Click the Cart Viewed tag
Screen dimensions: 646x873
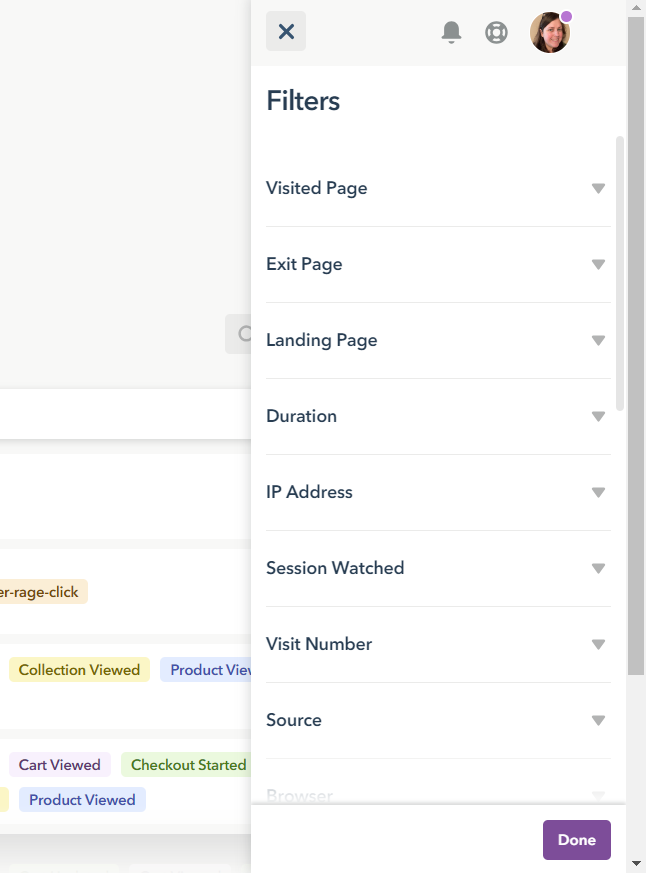(x=60, y=765)
